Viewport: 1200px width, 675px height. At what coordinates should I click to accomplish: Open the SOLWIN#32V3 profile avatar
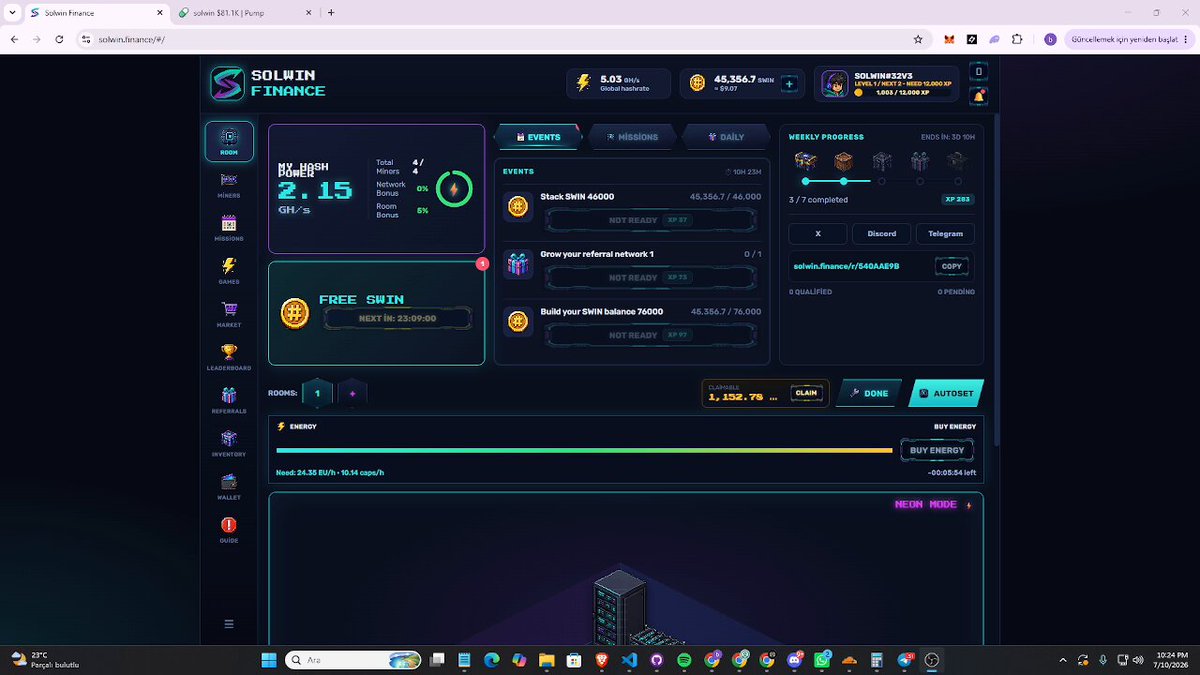pyautogui.click(x=835, y=85)
